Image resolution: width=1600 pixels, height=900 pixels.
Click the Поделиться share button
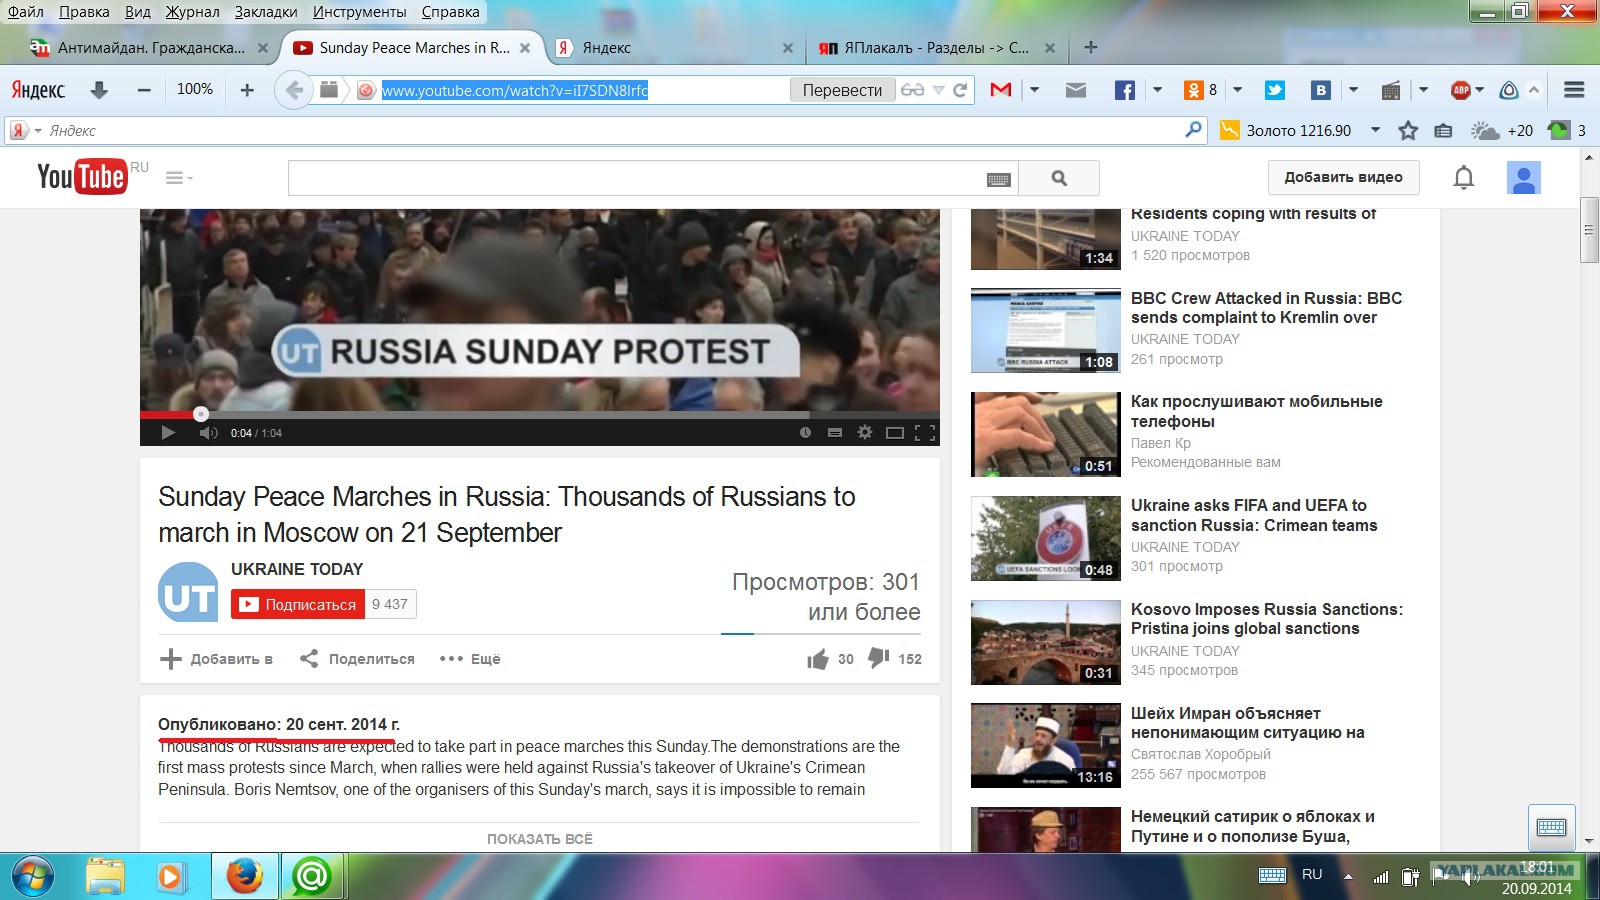point(357,659)
